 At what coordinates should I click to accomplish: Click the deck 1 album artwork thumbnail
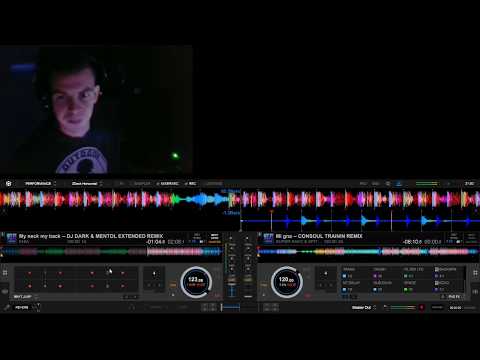[11, 238]
